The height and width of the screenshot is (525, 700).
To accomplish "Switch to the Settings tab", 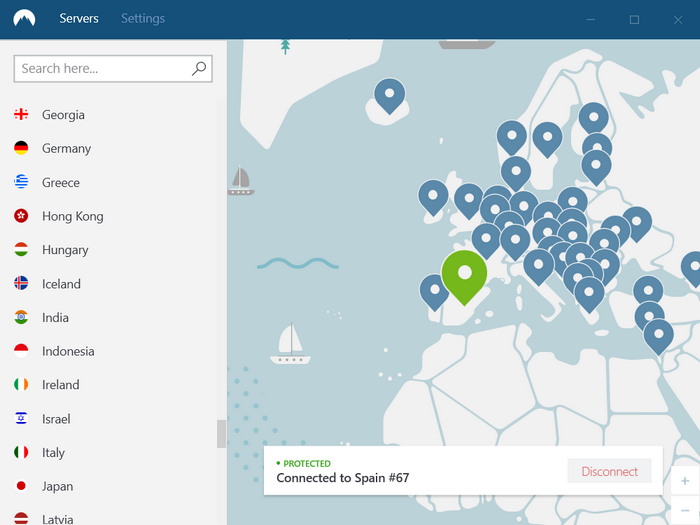I will pos(143,18).
